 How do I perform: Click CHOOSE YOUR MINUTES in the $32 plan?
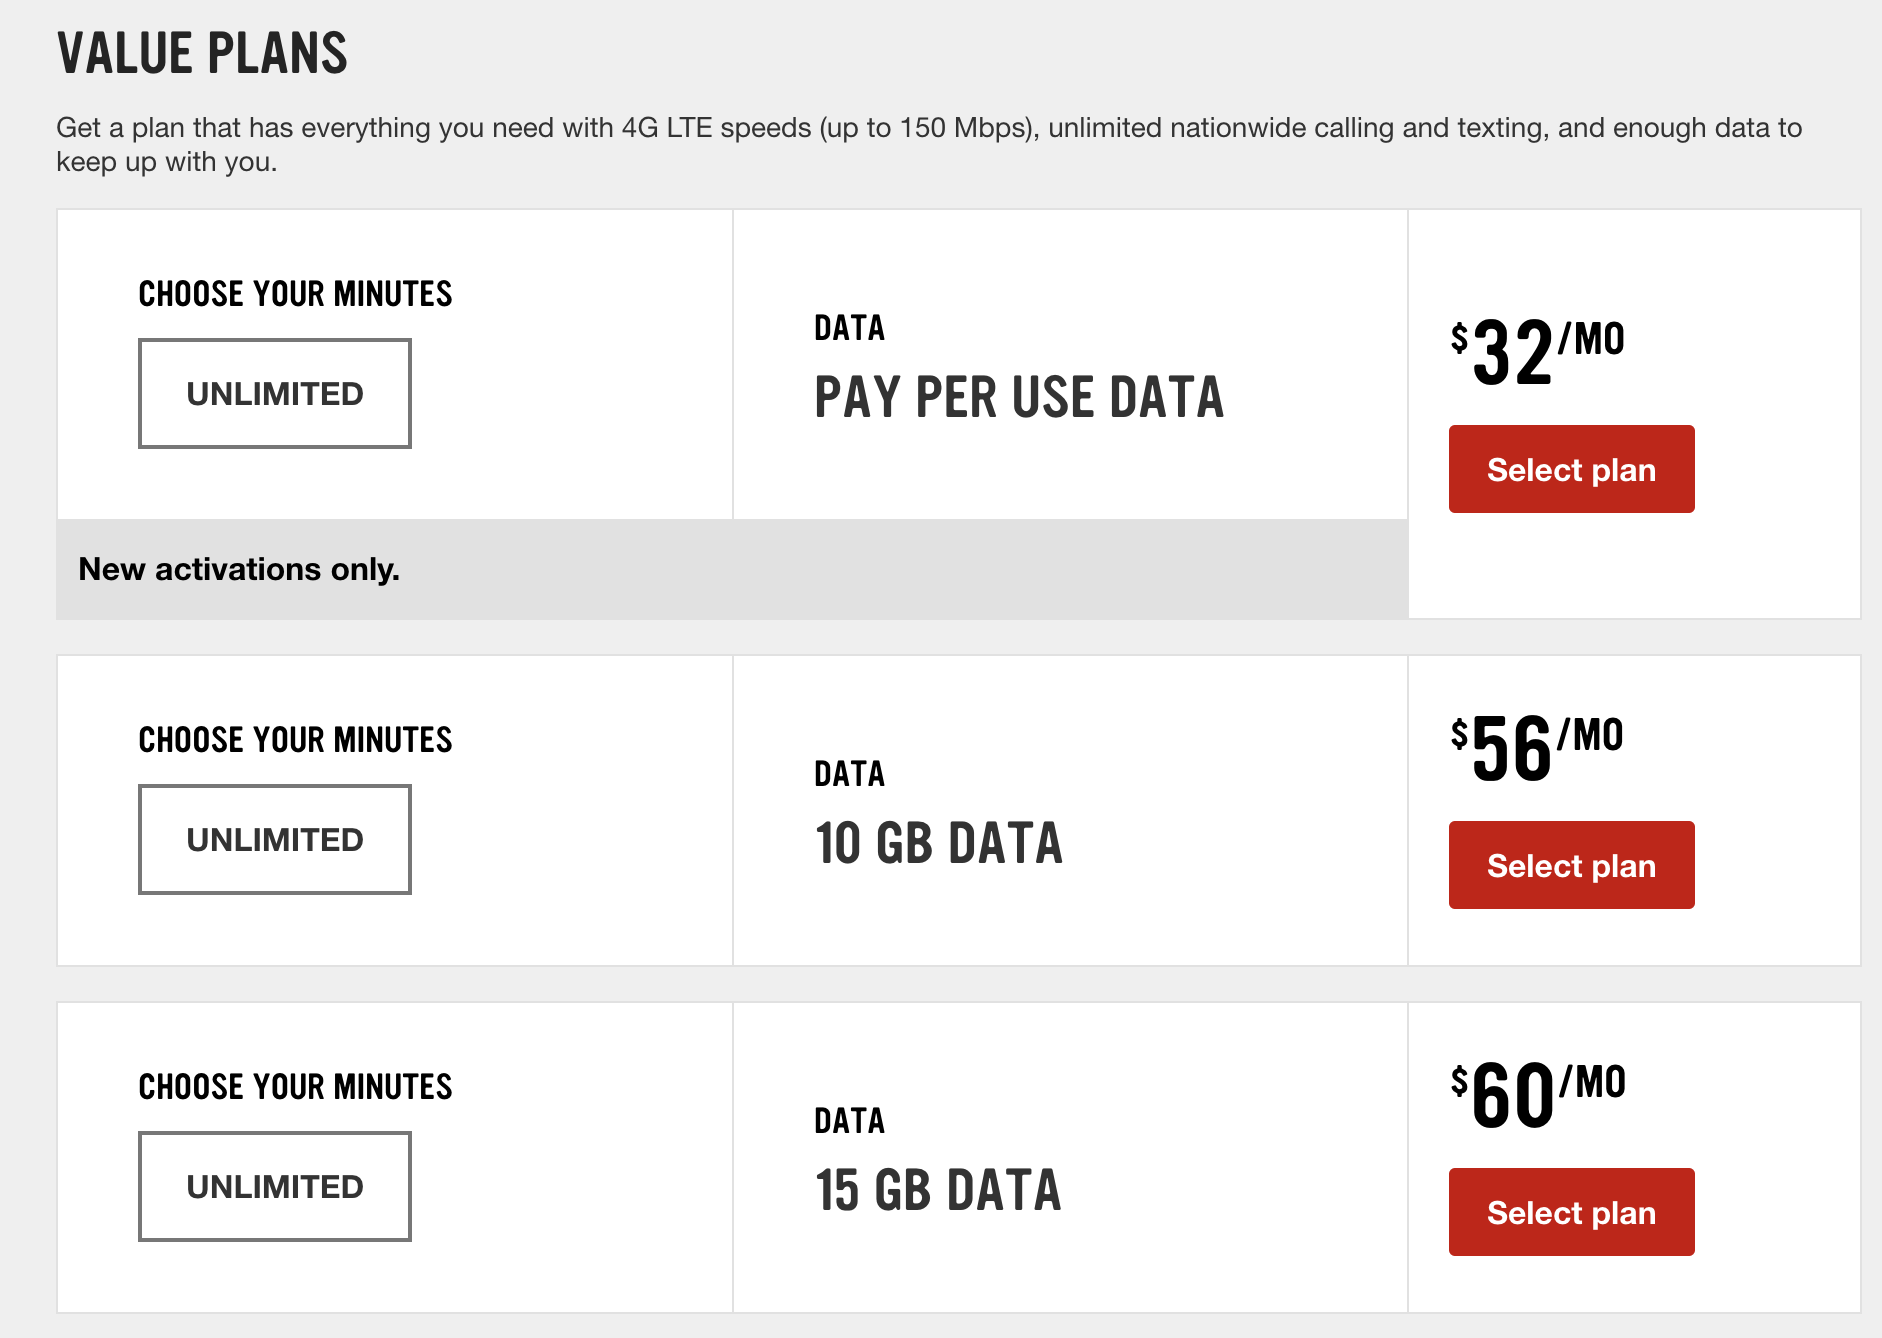[295, 294]
